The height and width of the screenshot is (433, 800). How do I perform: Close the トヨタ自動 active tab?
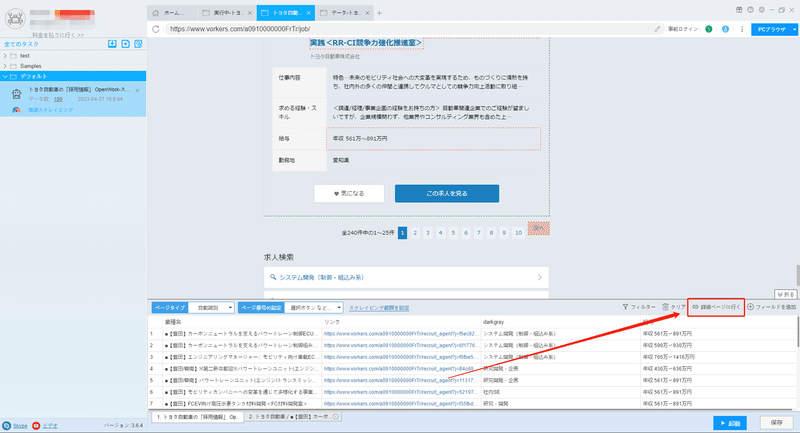coord(309,13)
